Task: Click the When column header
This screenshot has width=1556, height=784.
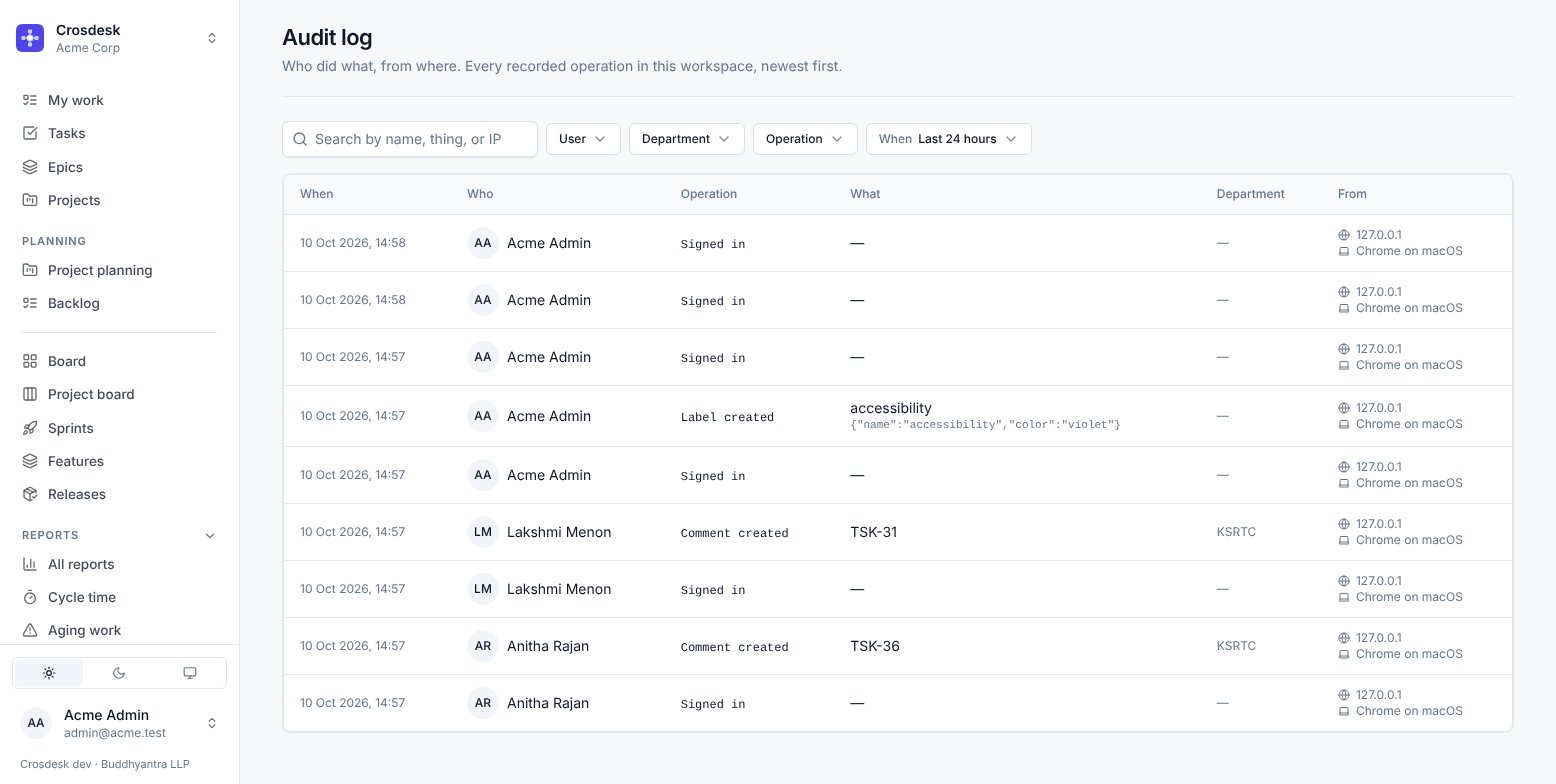Action: [x=317, y=194]
